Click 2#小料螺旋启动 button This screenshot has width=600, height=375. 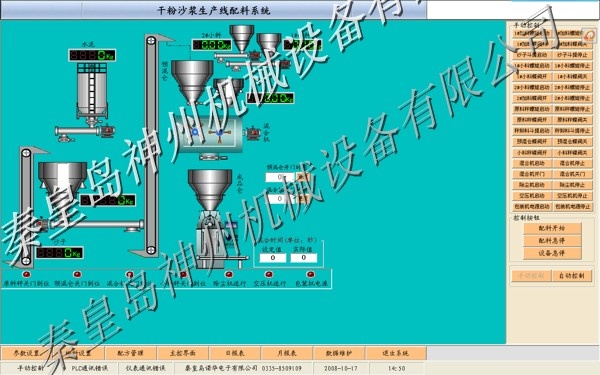pos(532,87)
